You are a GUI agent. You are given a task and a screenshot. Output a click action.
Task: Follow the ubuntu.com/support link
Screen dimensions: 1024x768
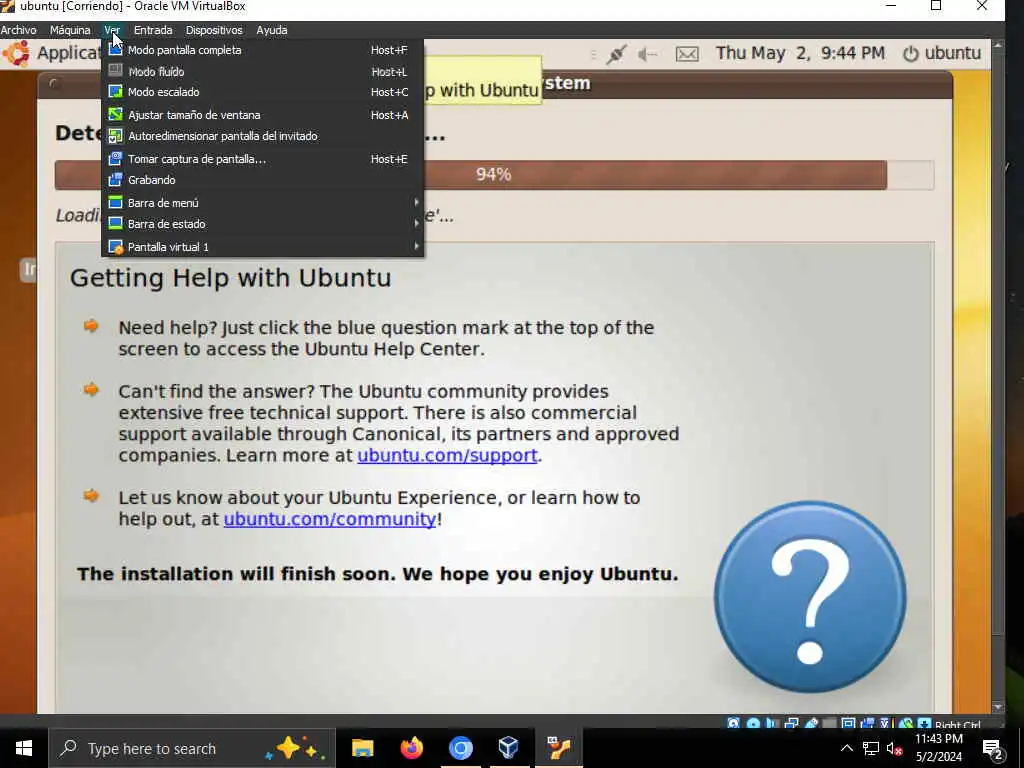(x=447, y=455)
